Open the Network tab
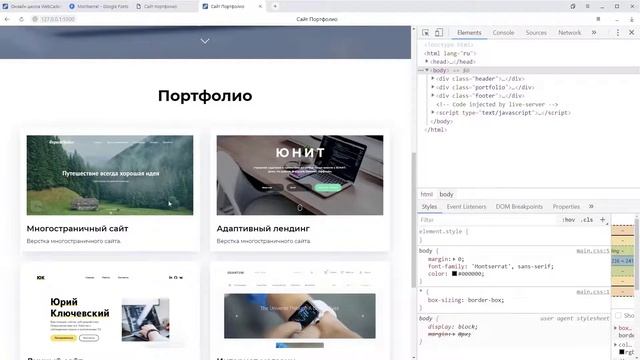The image size is (640, 360). point(569,33)
